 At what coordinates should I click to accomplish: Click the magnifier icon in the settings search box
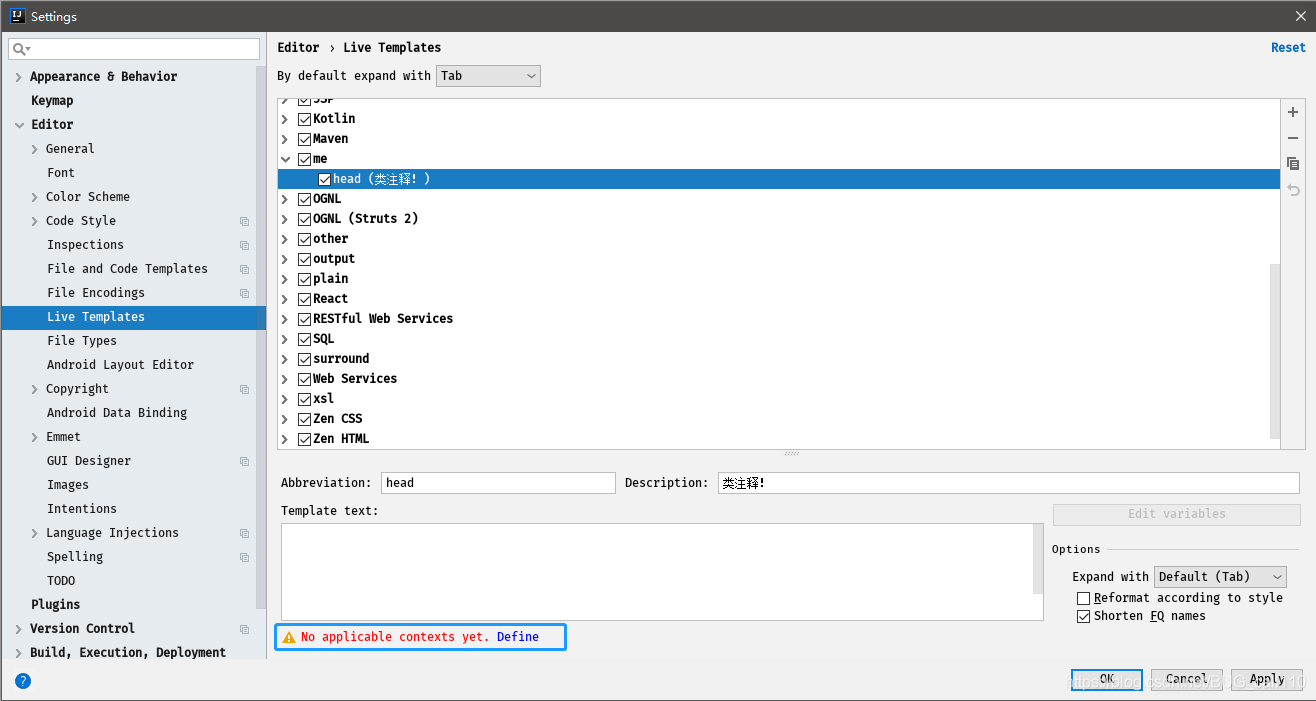(x=18, y=48)
